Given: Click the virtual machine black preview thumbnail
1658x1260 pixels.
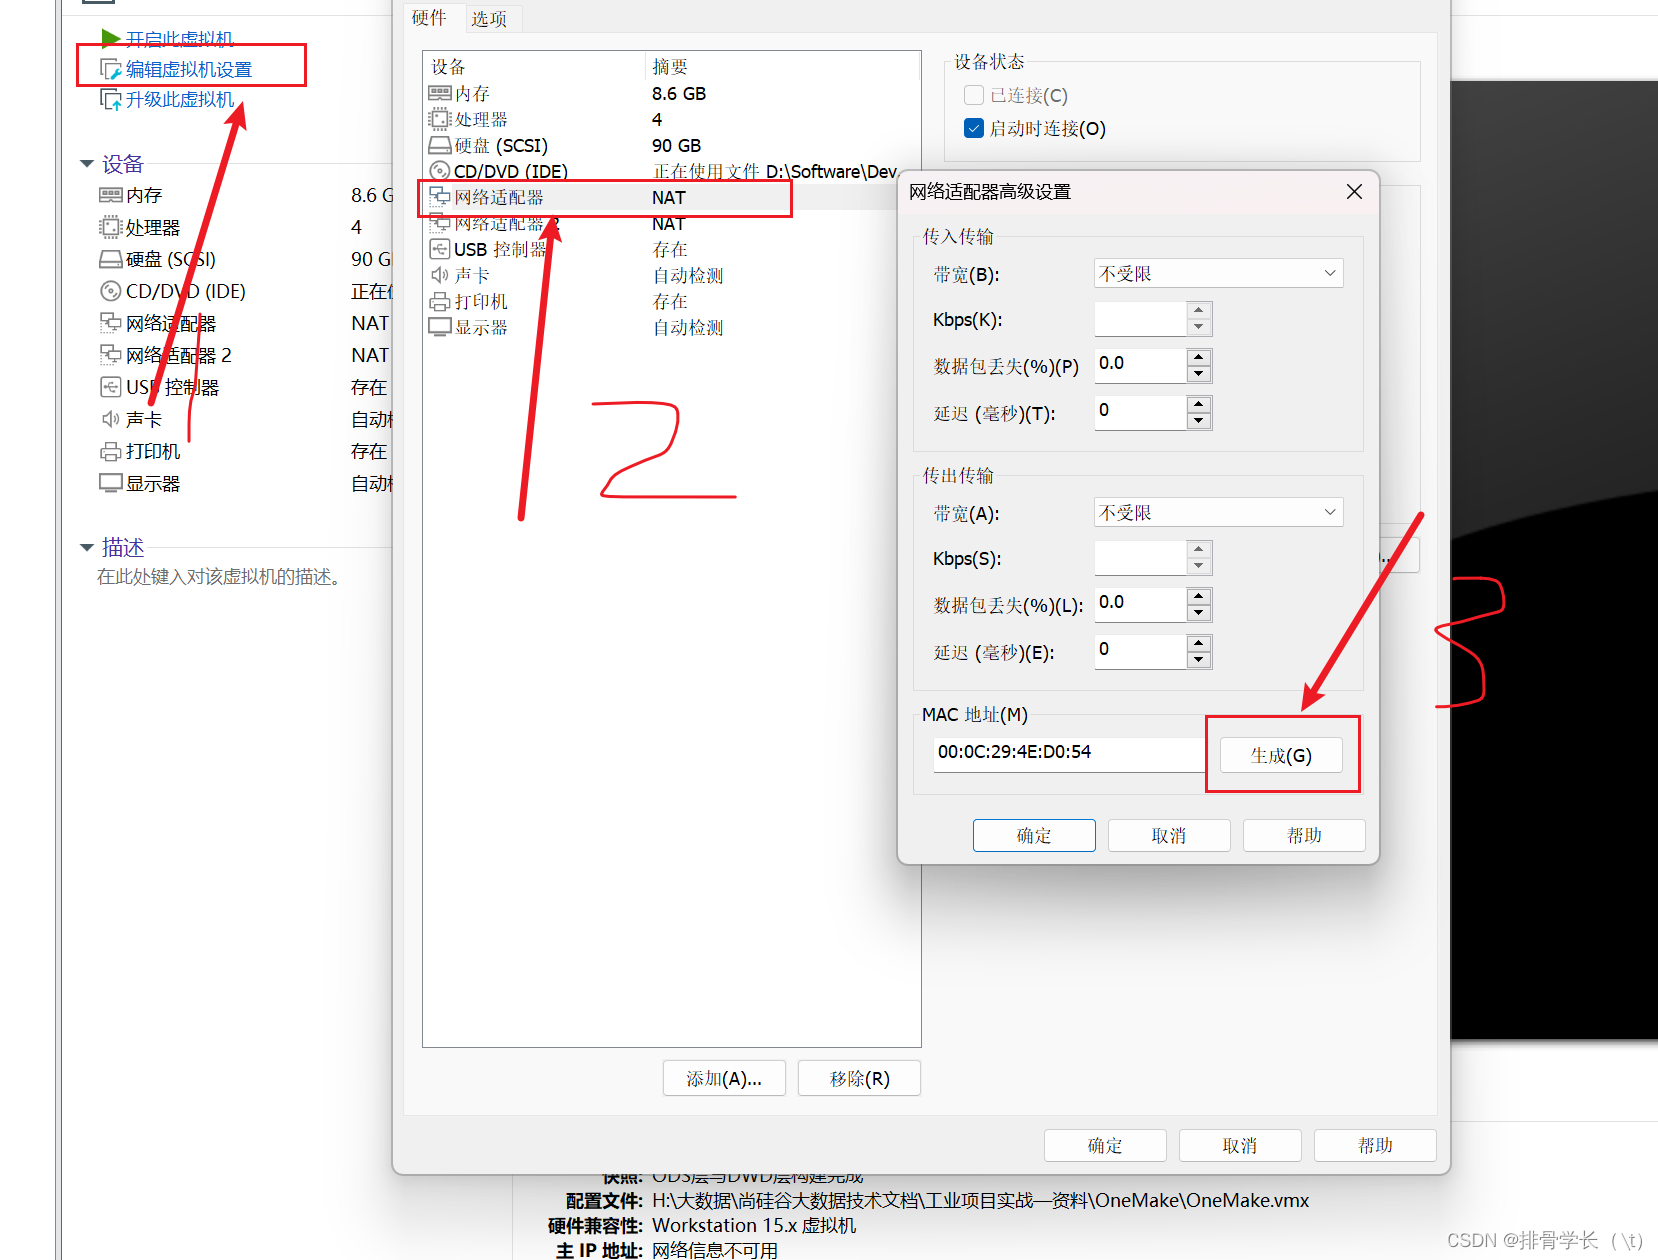Looking at the screenshot, I should (x=1554, y=560).
